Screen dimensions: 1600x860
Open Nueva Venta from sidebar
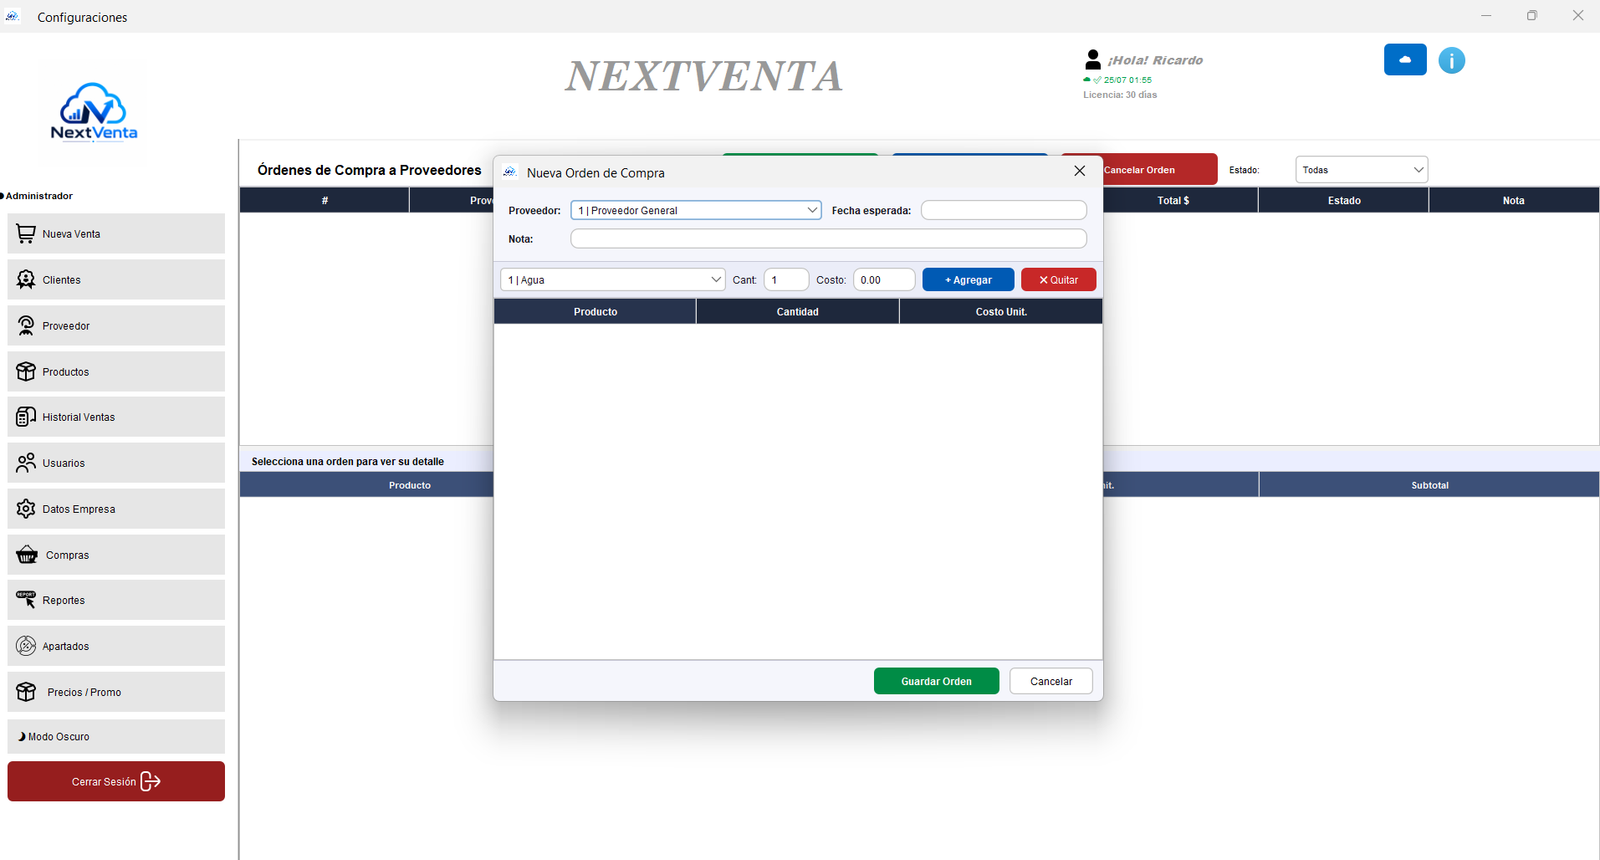(x=116, y=234)
